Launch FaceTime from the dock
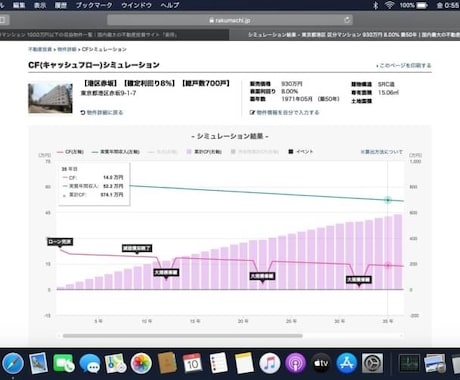The height and width of the screenshot is (380, 460). (x=64, y=363)
